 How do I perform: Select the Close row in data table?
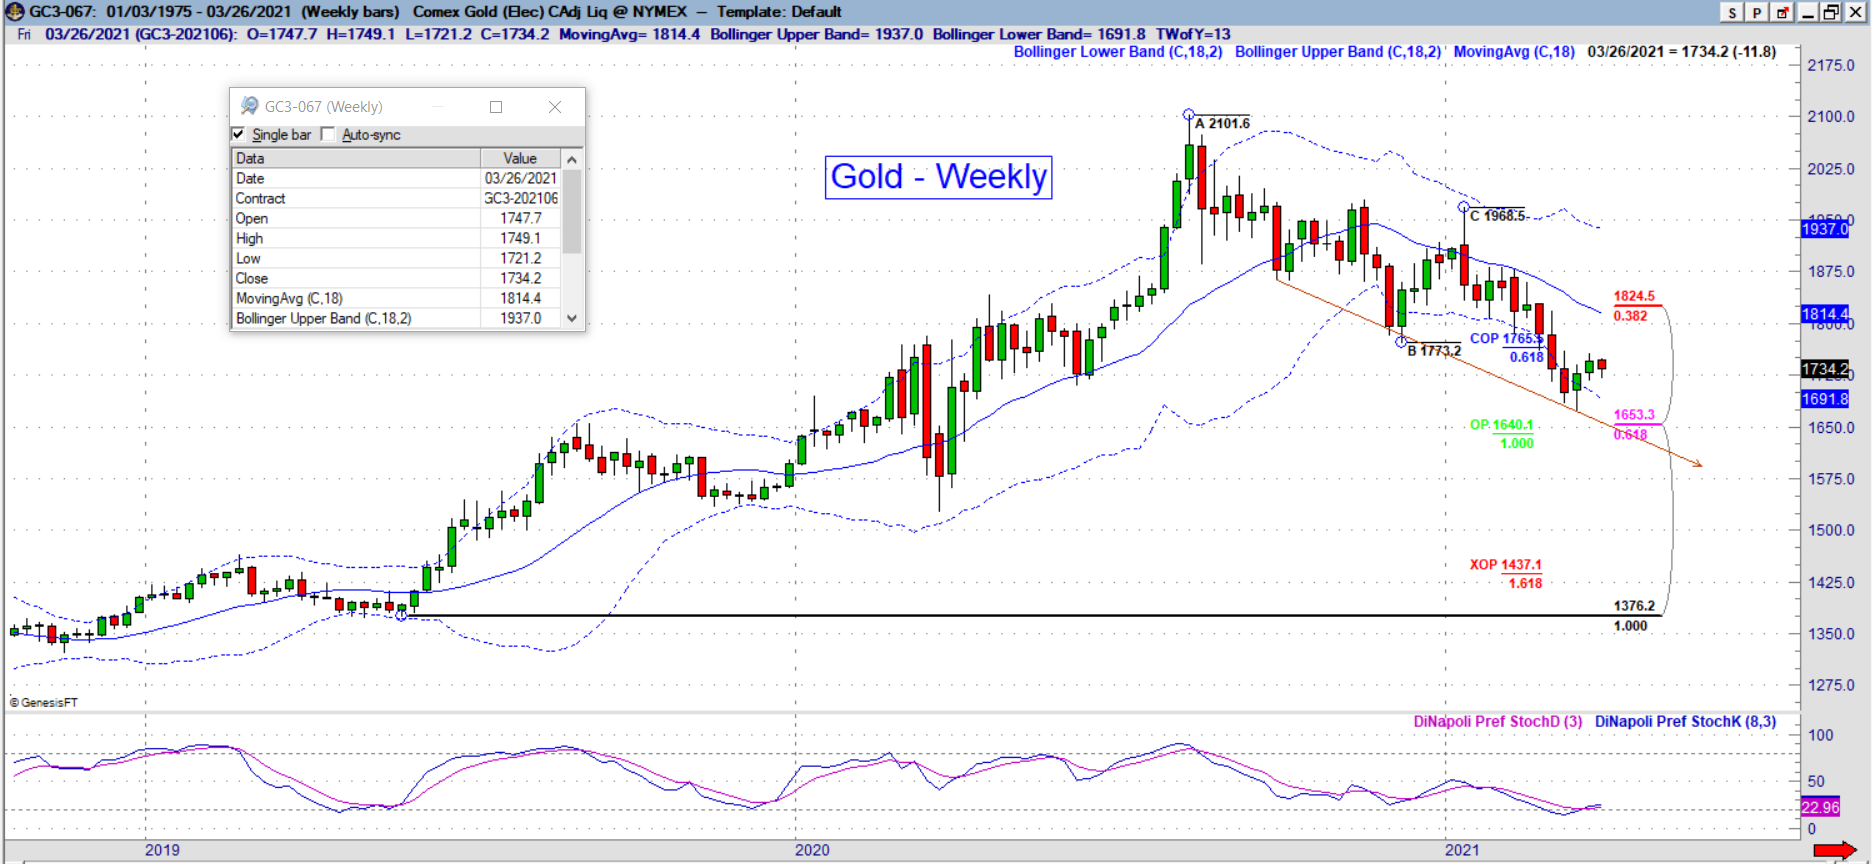click(x=396, y=278)
